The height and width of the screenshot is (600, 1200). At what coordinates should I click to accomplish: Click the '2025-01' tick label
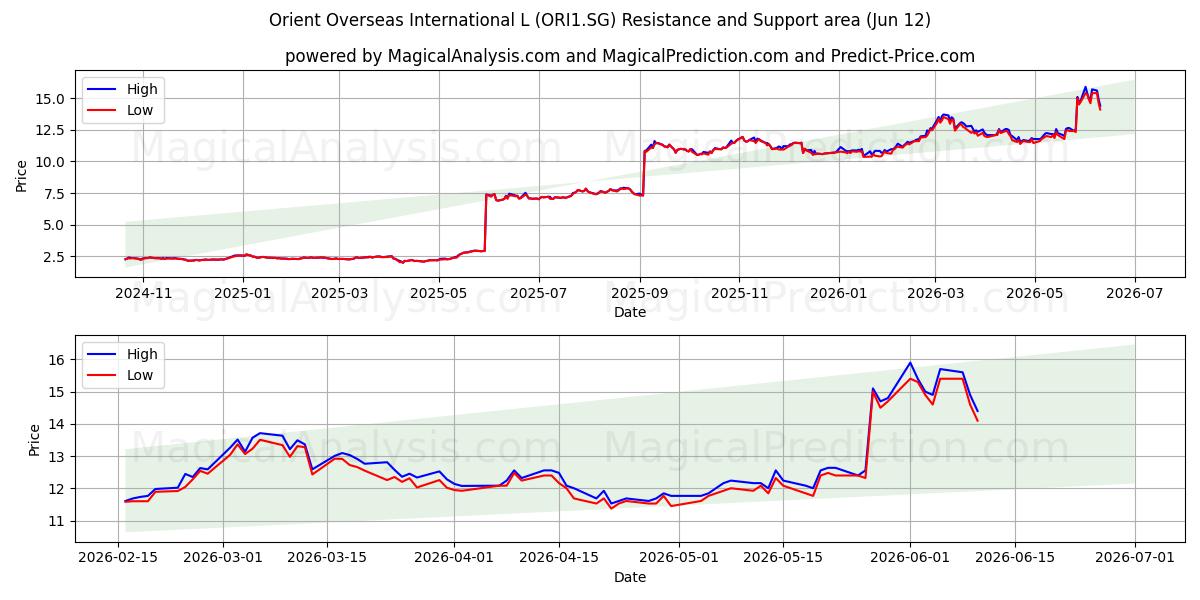(242, 293)
